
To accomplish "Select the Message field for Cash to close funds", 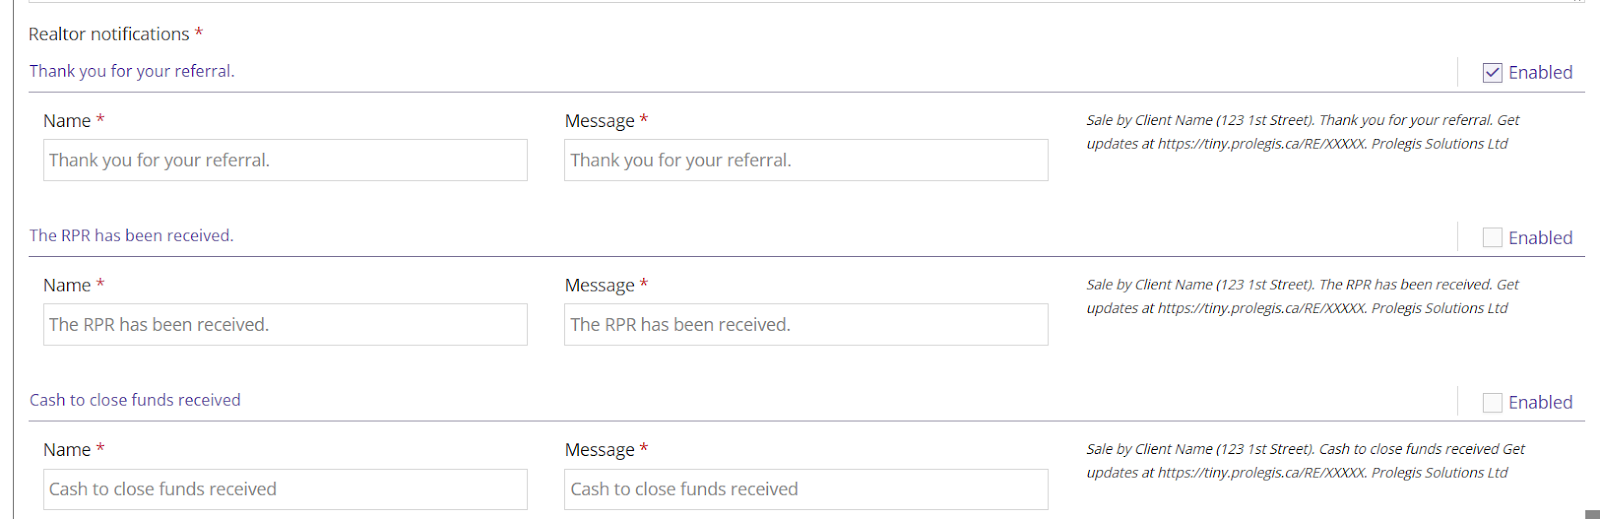I will tap(806, 489).
